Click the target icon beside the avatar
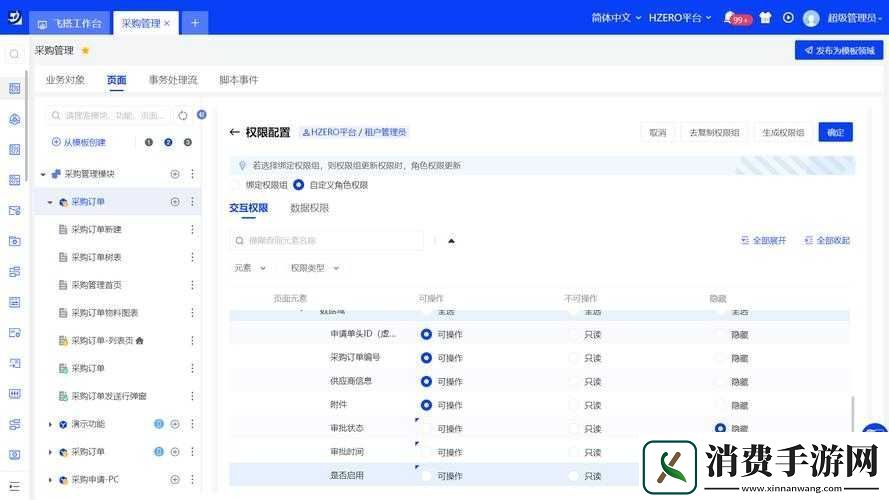The width and height of the screenshot is (889, 500). [788, 18]
